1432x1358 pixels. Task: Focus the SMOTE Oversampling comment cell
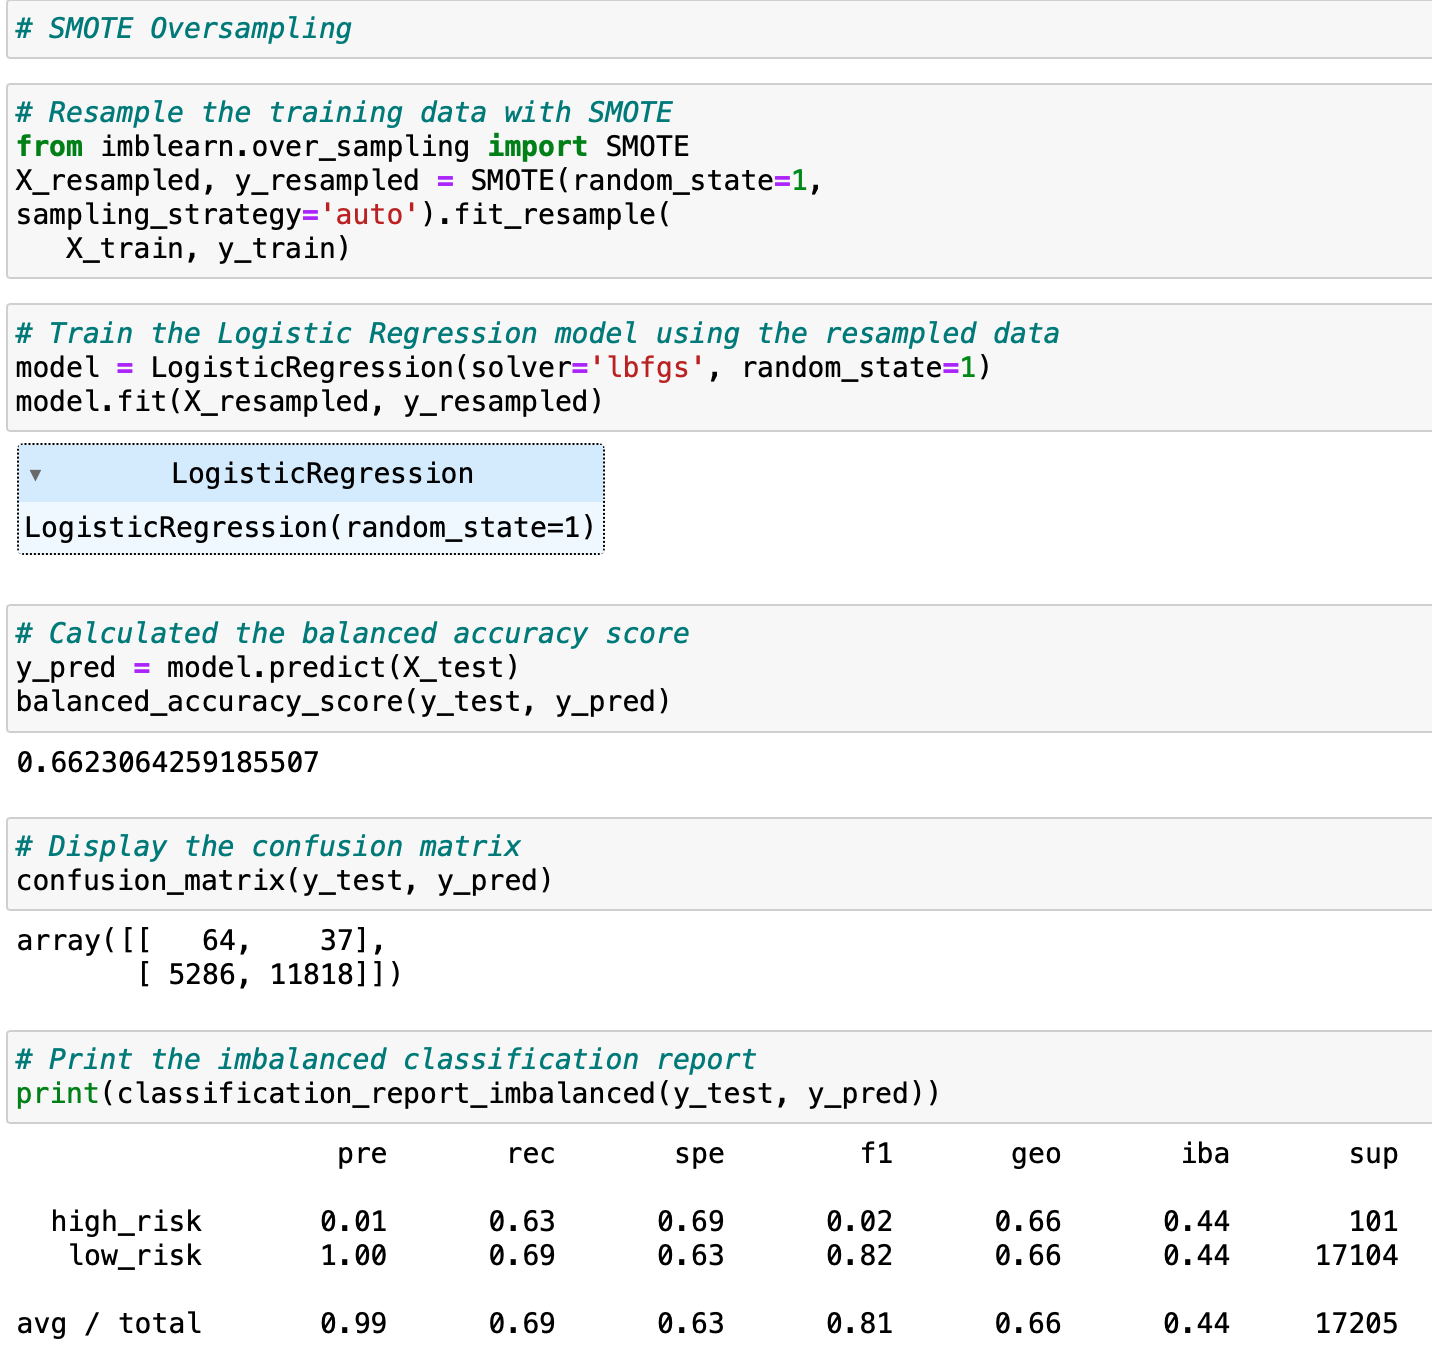click(x=719, y=29)
